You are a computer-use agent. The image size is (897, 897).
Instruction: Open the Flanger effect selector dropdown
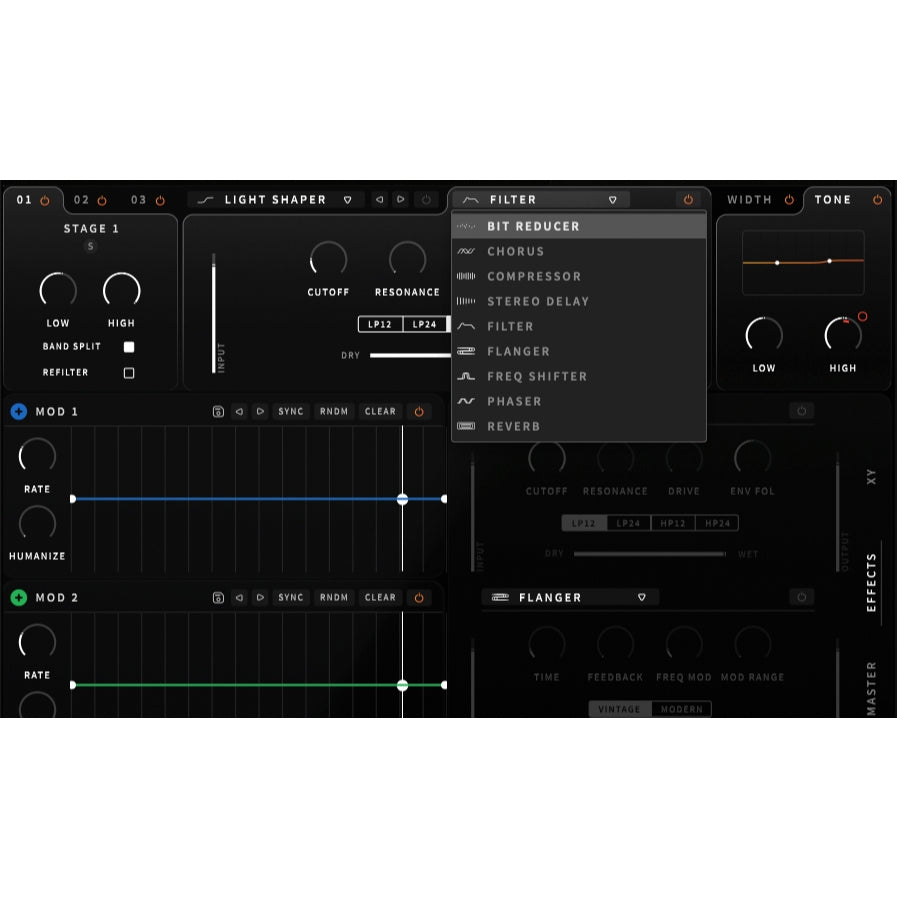[x=642, y=597]
